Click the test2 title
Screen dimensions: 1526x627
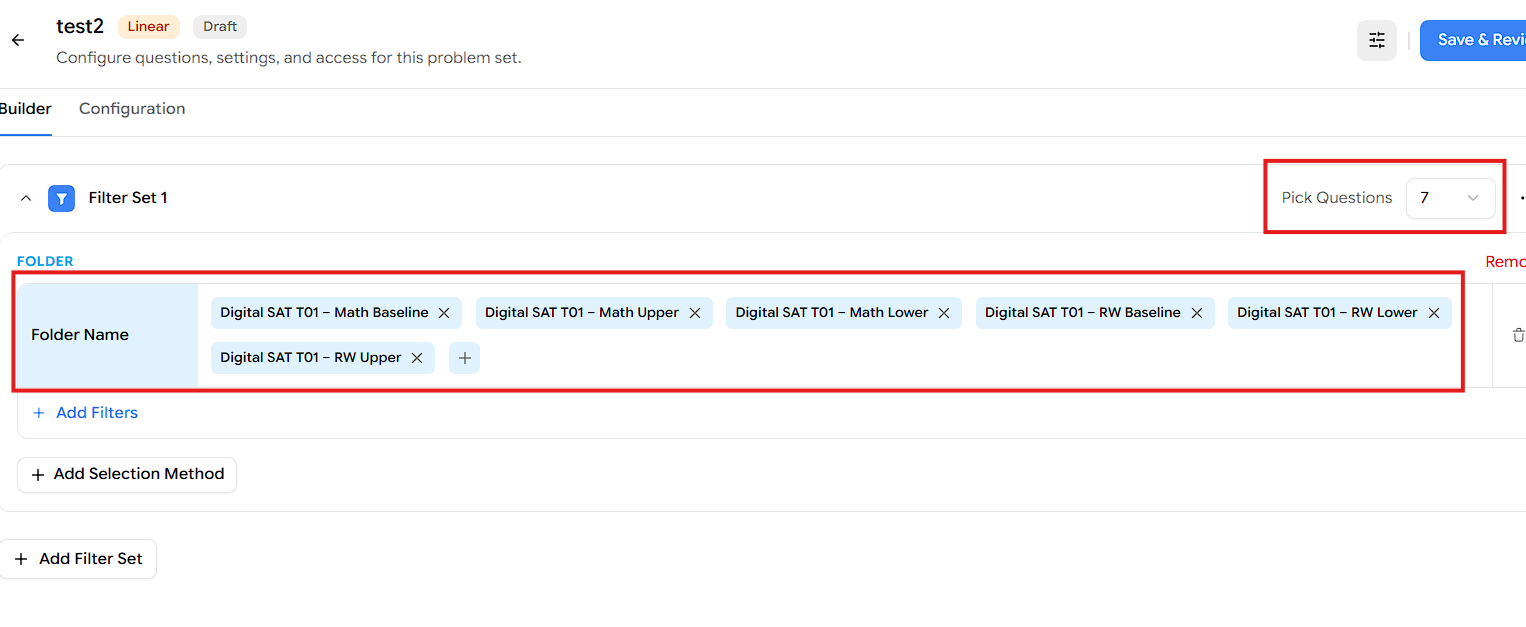[80, 27]
